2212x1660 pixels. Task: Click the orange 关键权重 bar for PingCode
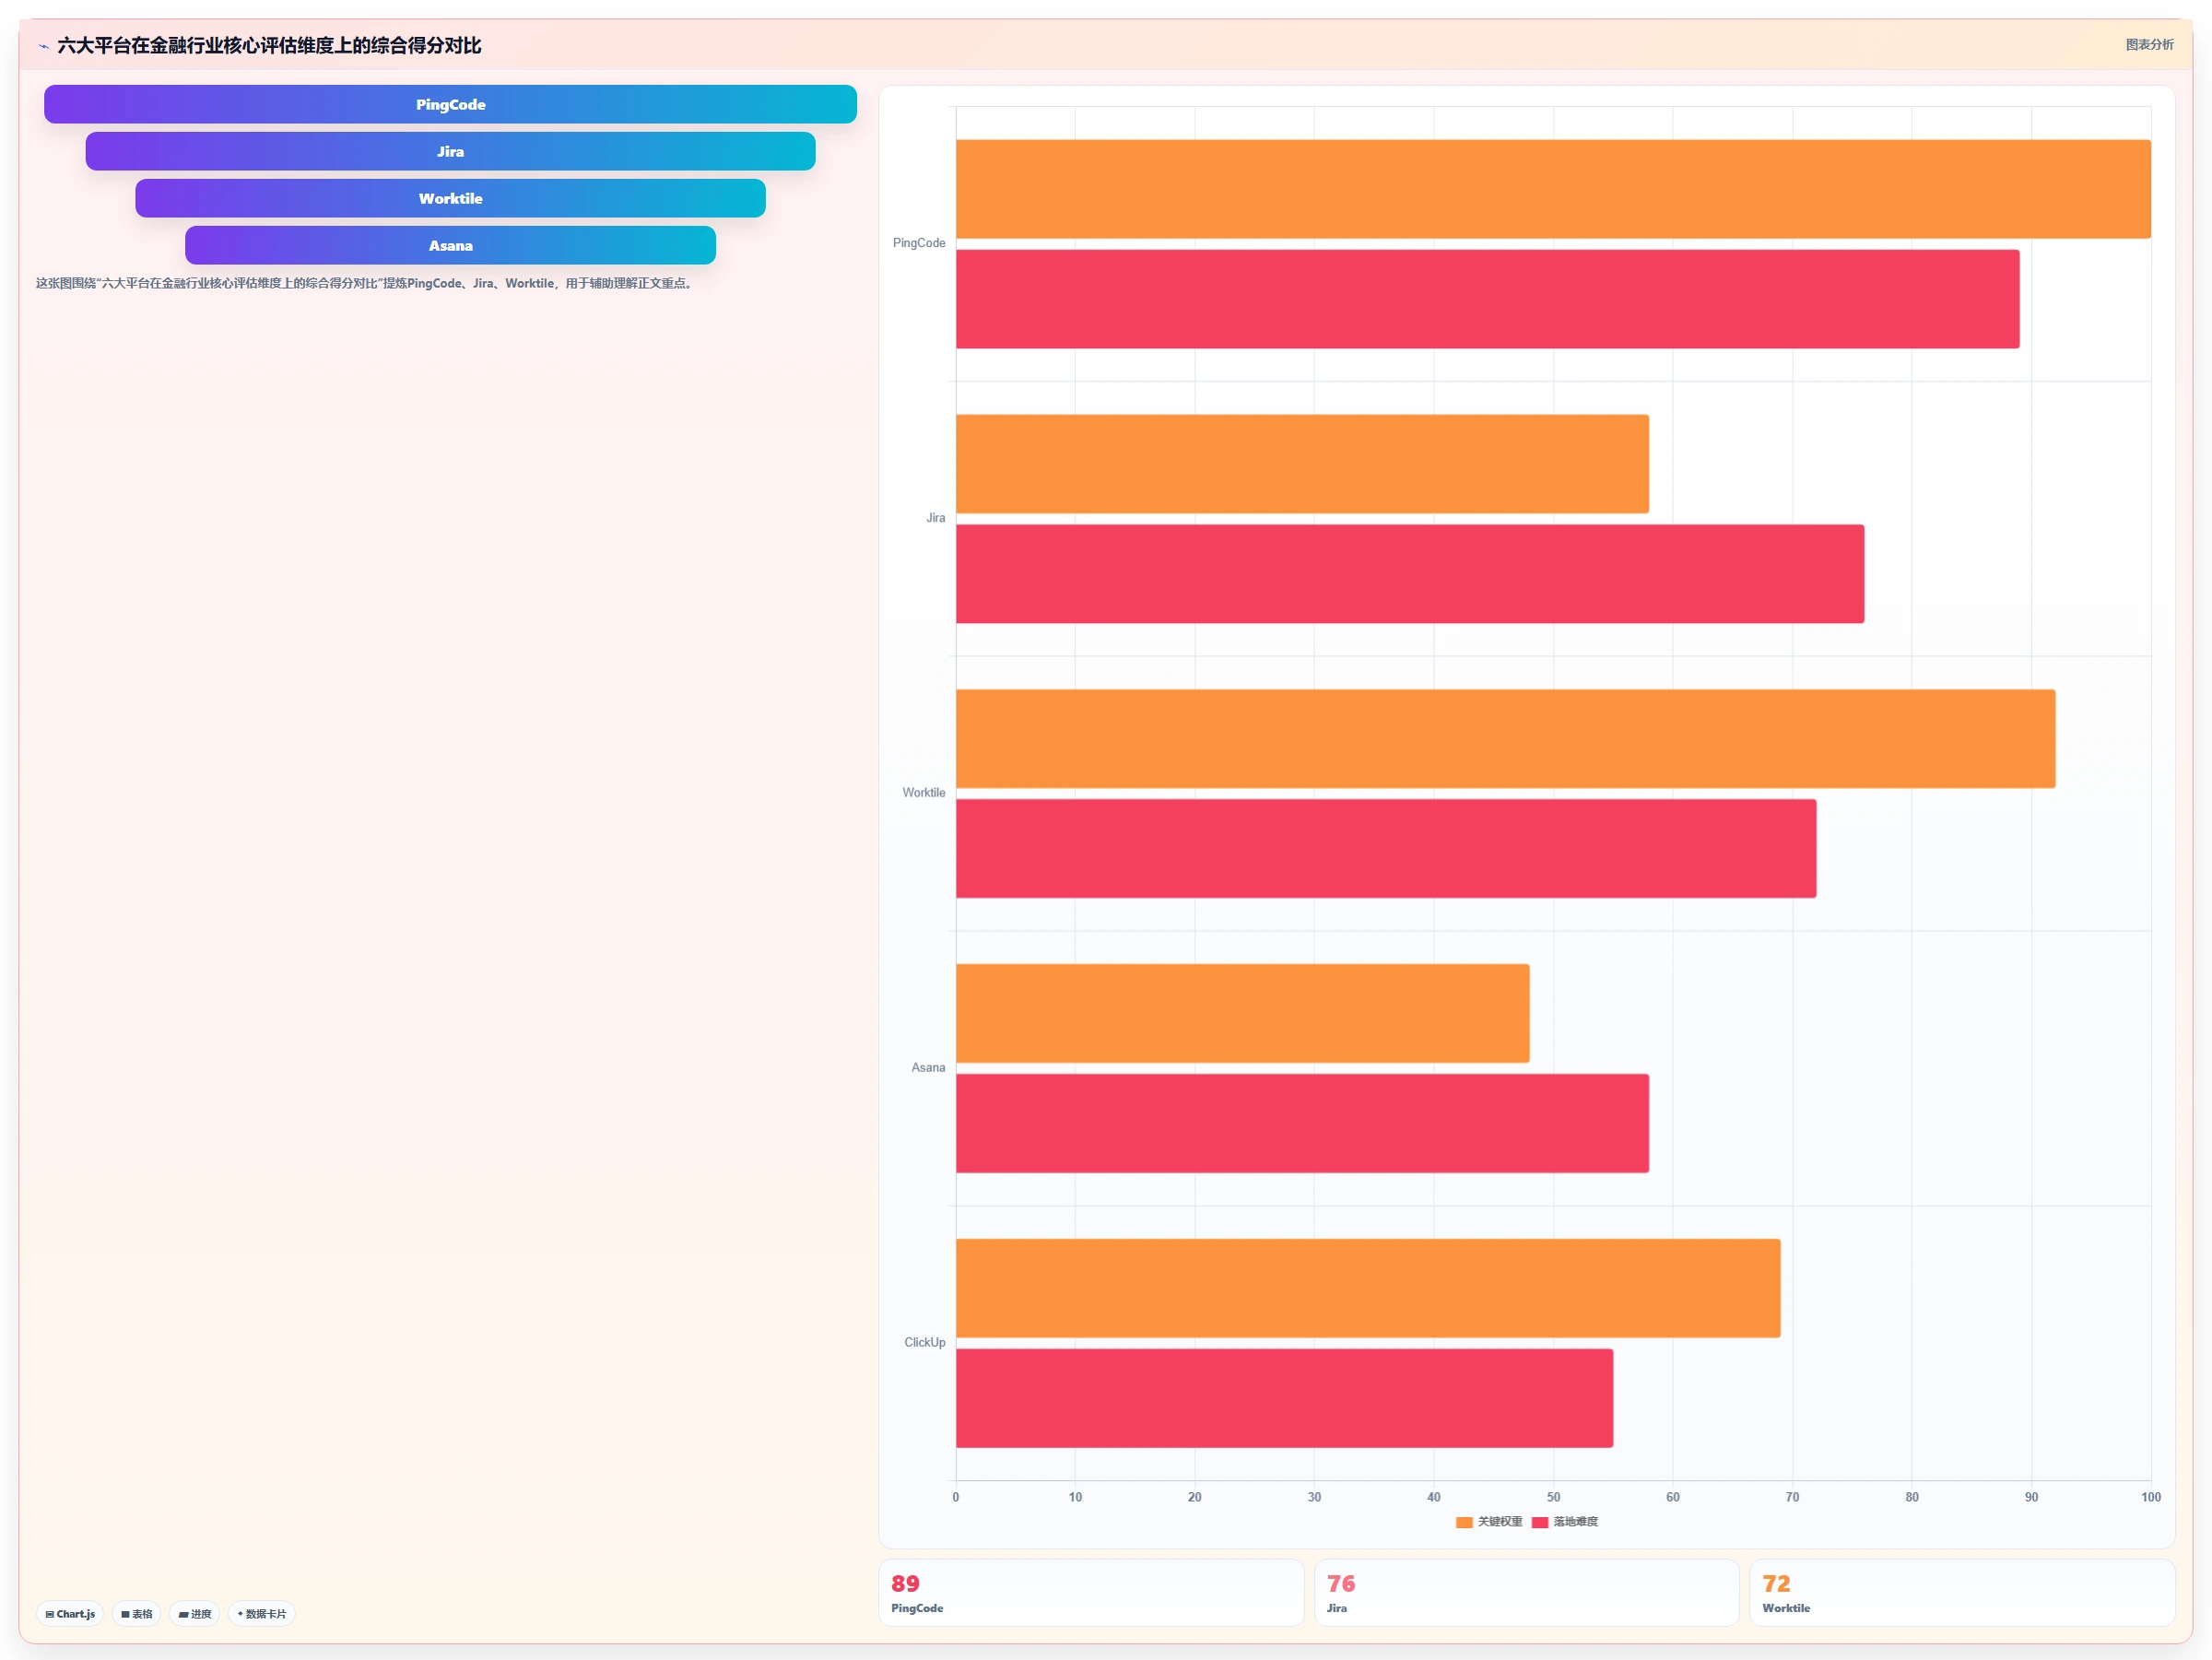[1553, 189]
